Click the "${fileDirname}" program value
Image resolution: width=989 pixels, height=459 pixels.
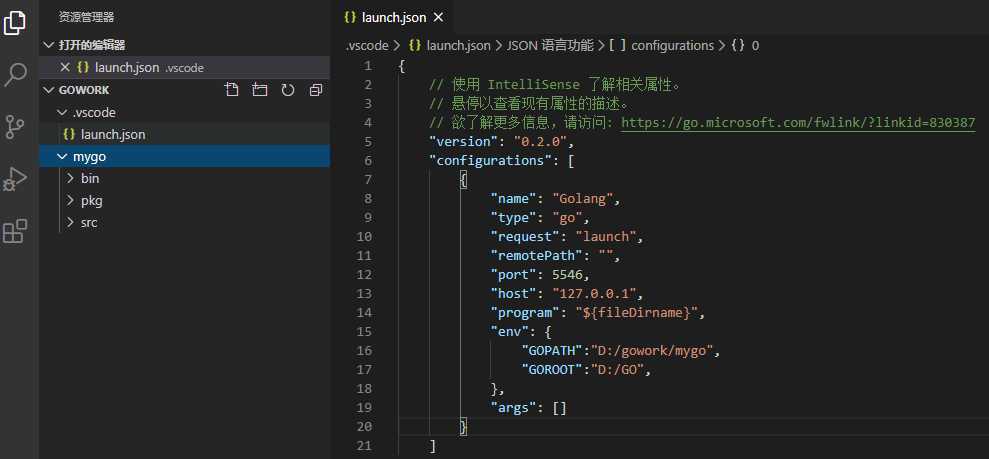tap(637, 313)
